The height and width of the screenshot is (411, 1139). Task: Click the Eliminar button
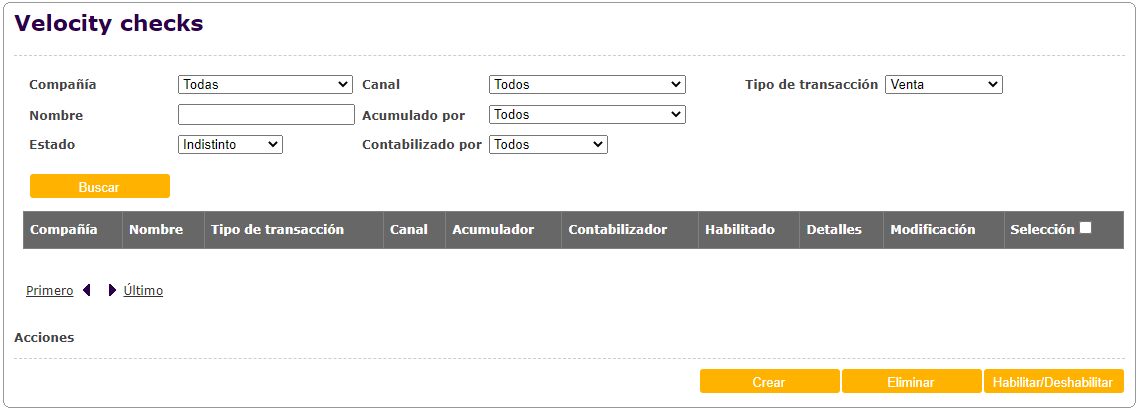(911, 382)
